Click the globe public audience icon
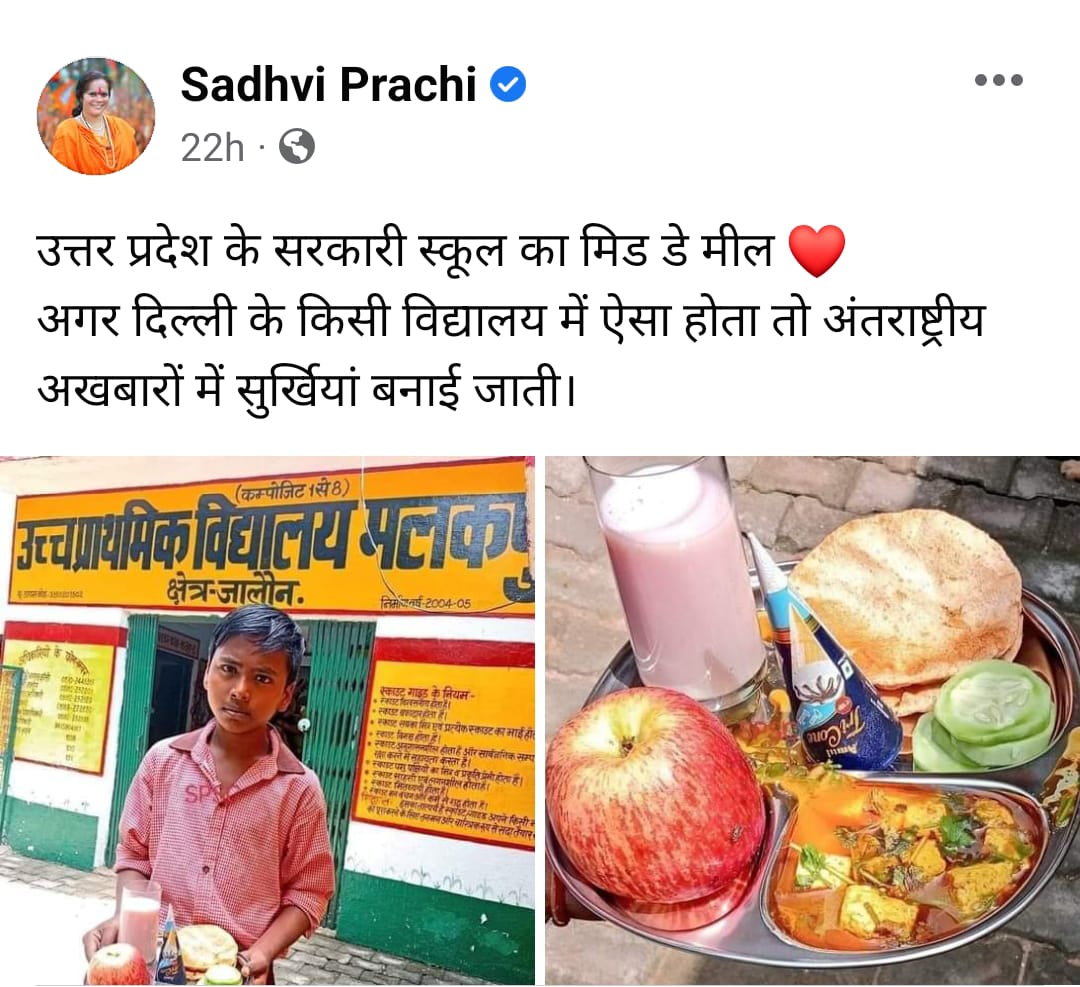 [297, 147]
